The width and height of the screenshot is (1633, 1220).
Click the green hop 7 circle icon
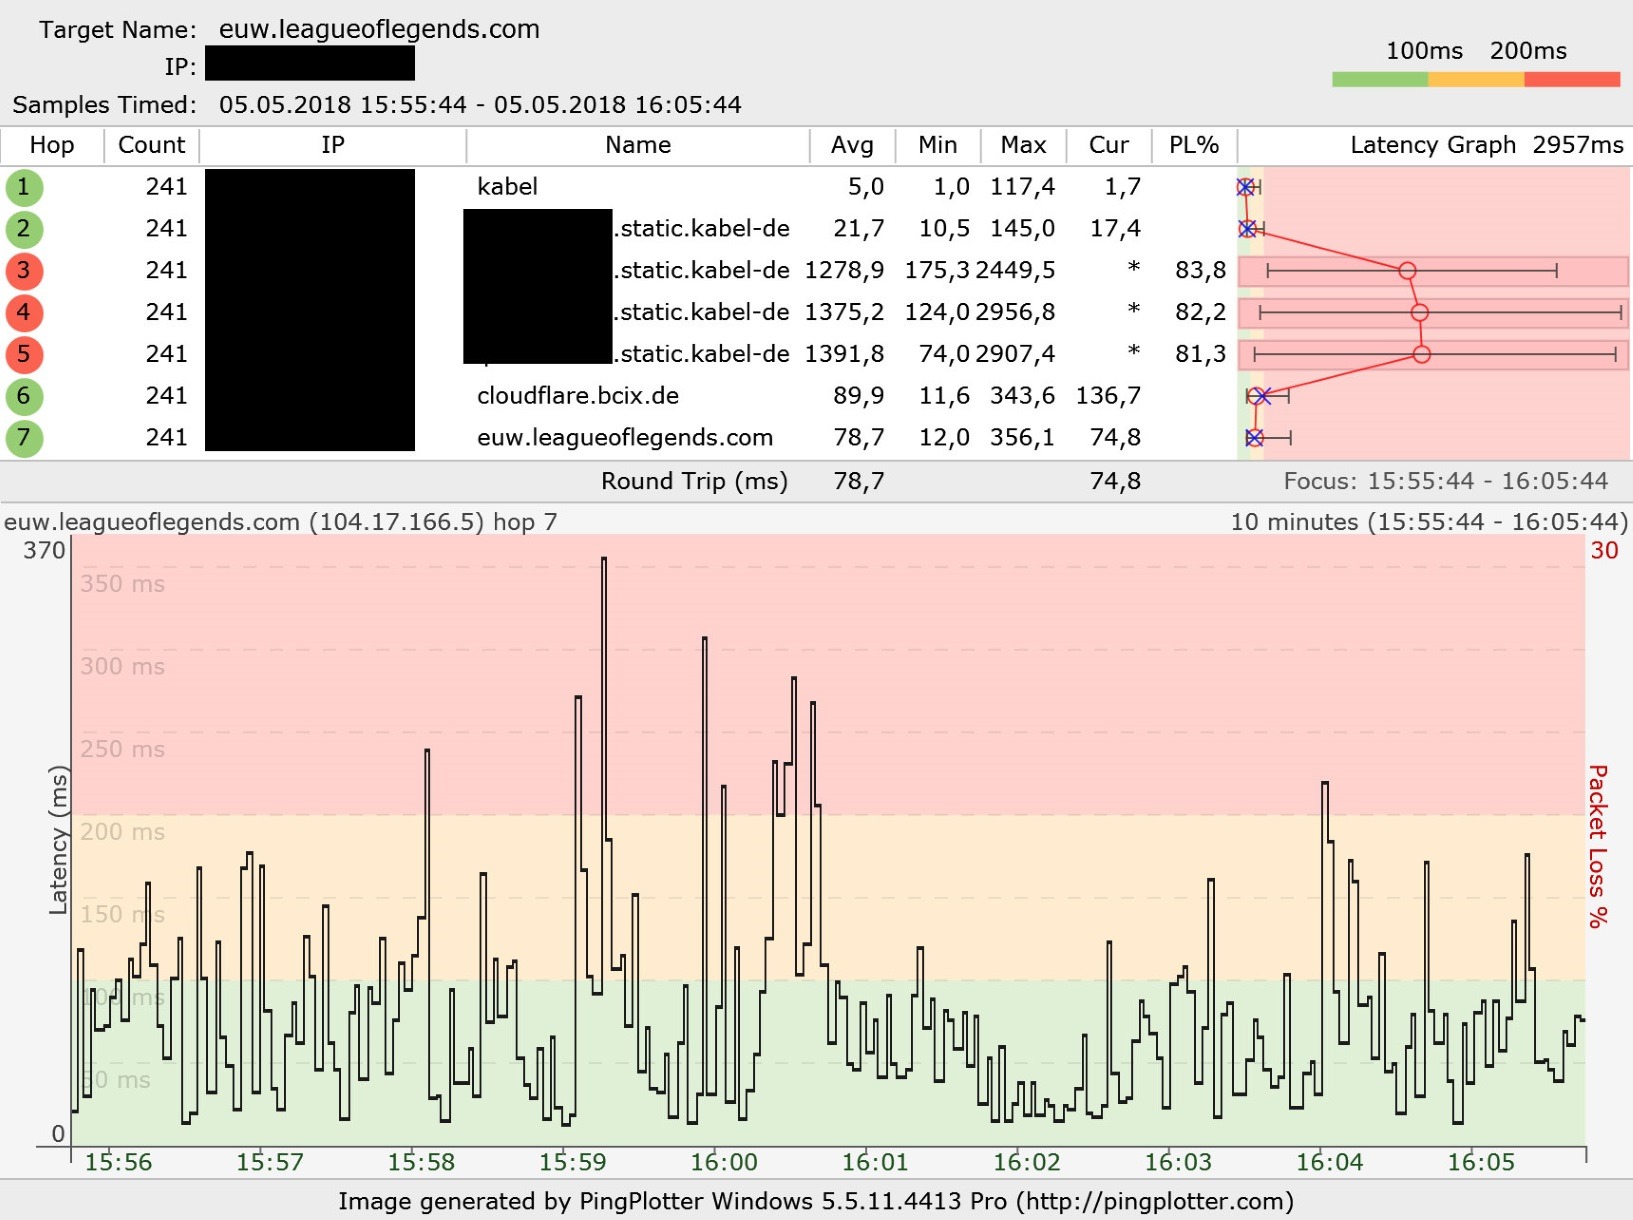point(24,438)
